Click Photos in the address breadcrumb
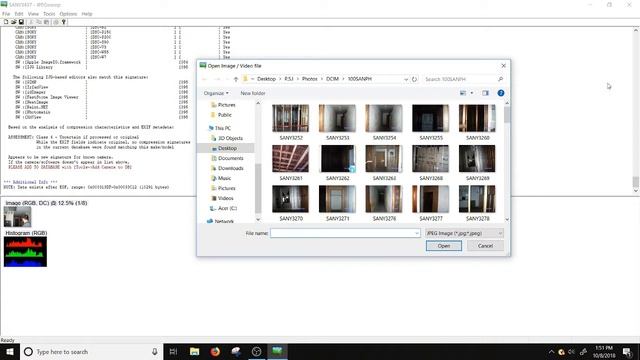The image size is (640, 360). [x=309, y=79]
